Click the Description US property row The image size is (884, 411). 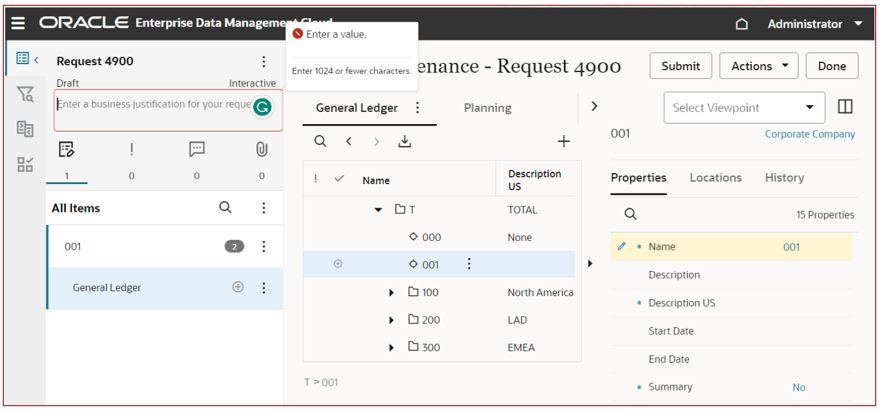point(731,303)
